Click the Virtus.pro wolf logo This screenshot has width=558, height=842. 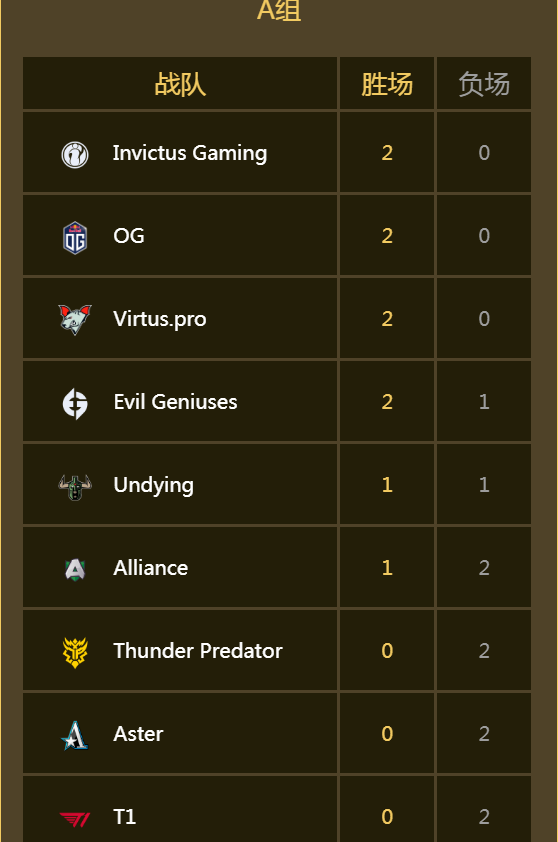[75, 320]
